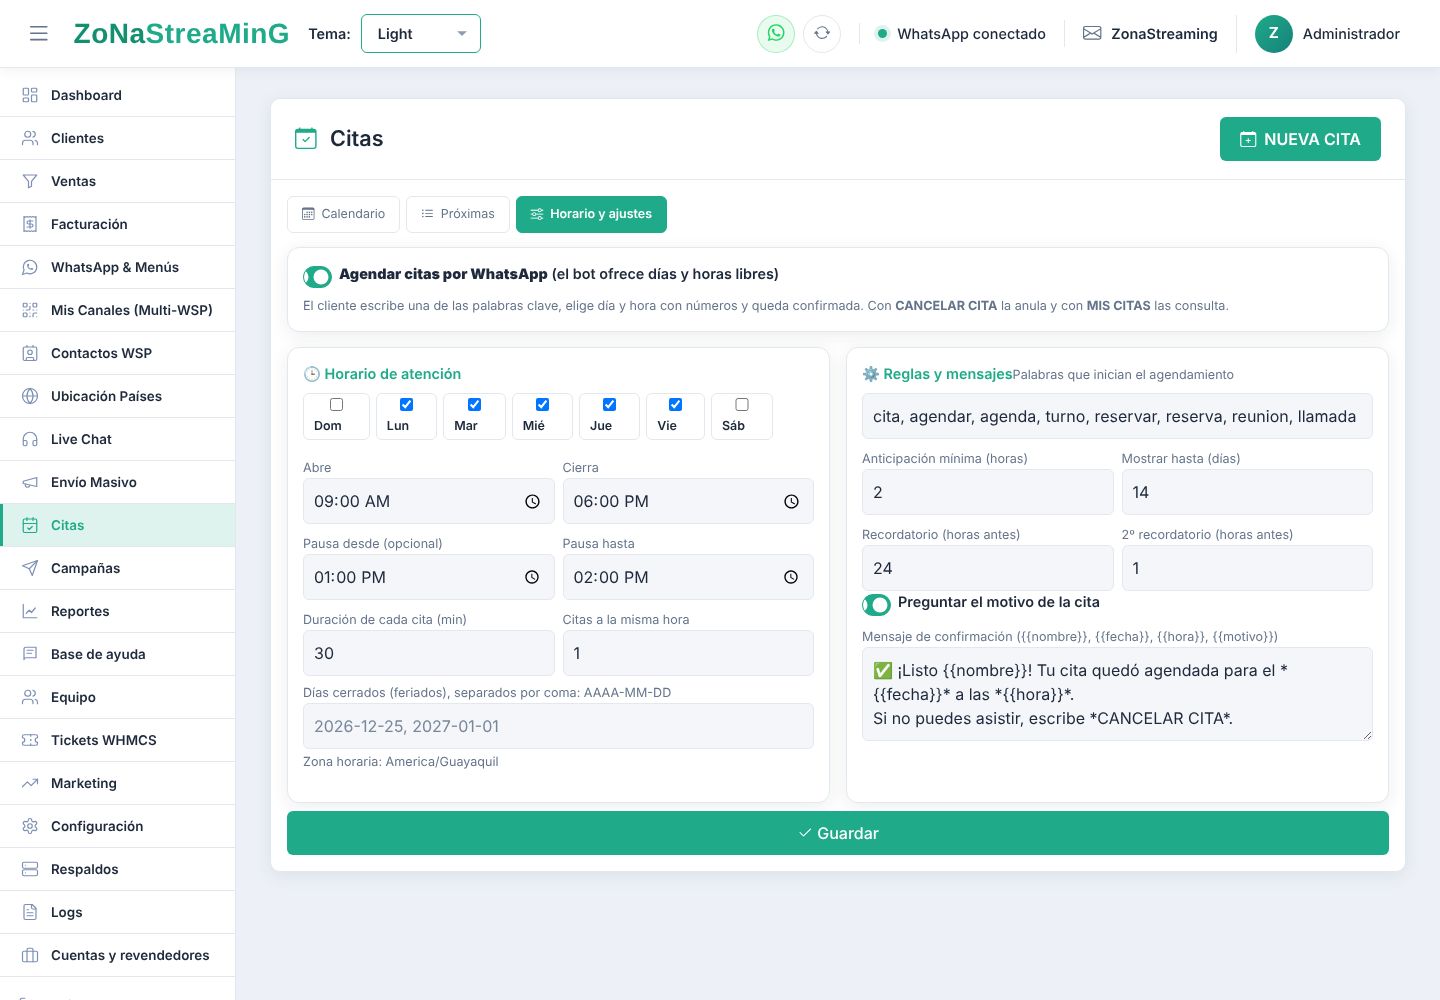Open Tickets WHMCS in the sidebar
Image resolution: width=1440 pixels, height=1000 pixels.
point(118,740)
